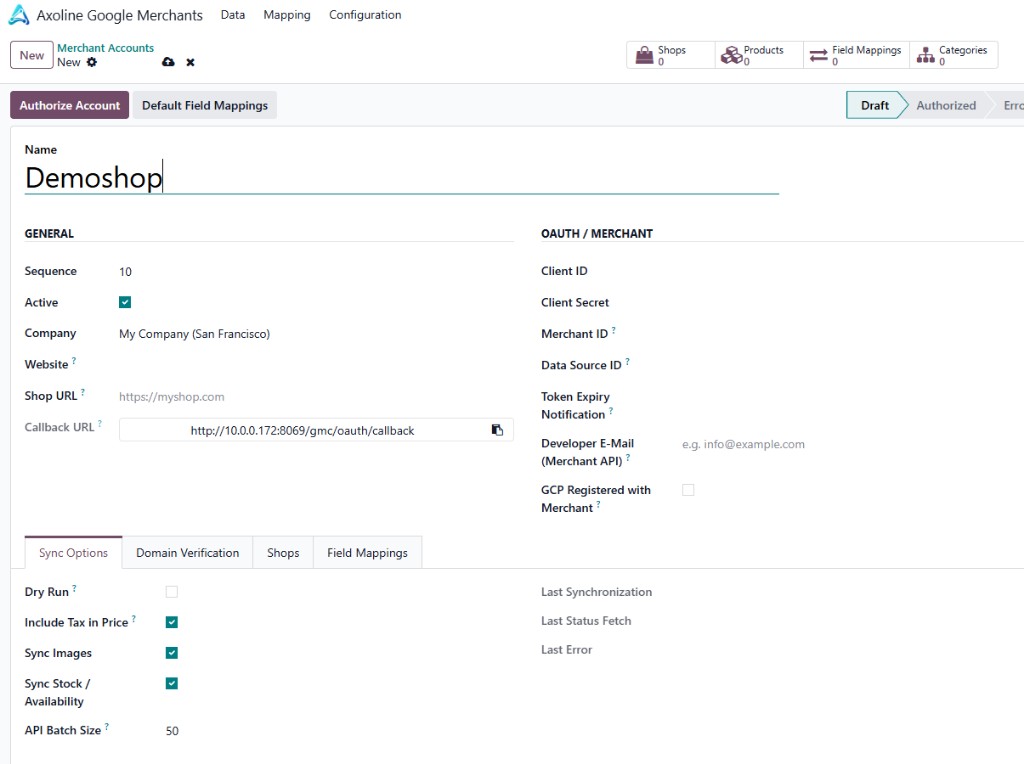Edit the Name field Demoshop
Image resolution: width=1024 pixels, height=764 pixels.
click(402, 178)
